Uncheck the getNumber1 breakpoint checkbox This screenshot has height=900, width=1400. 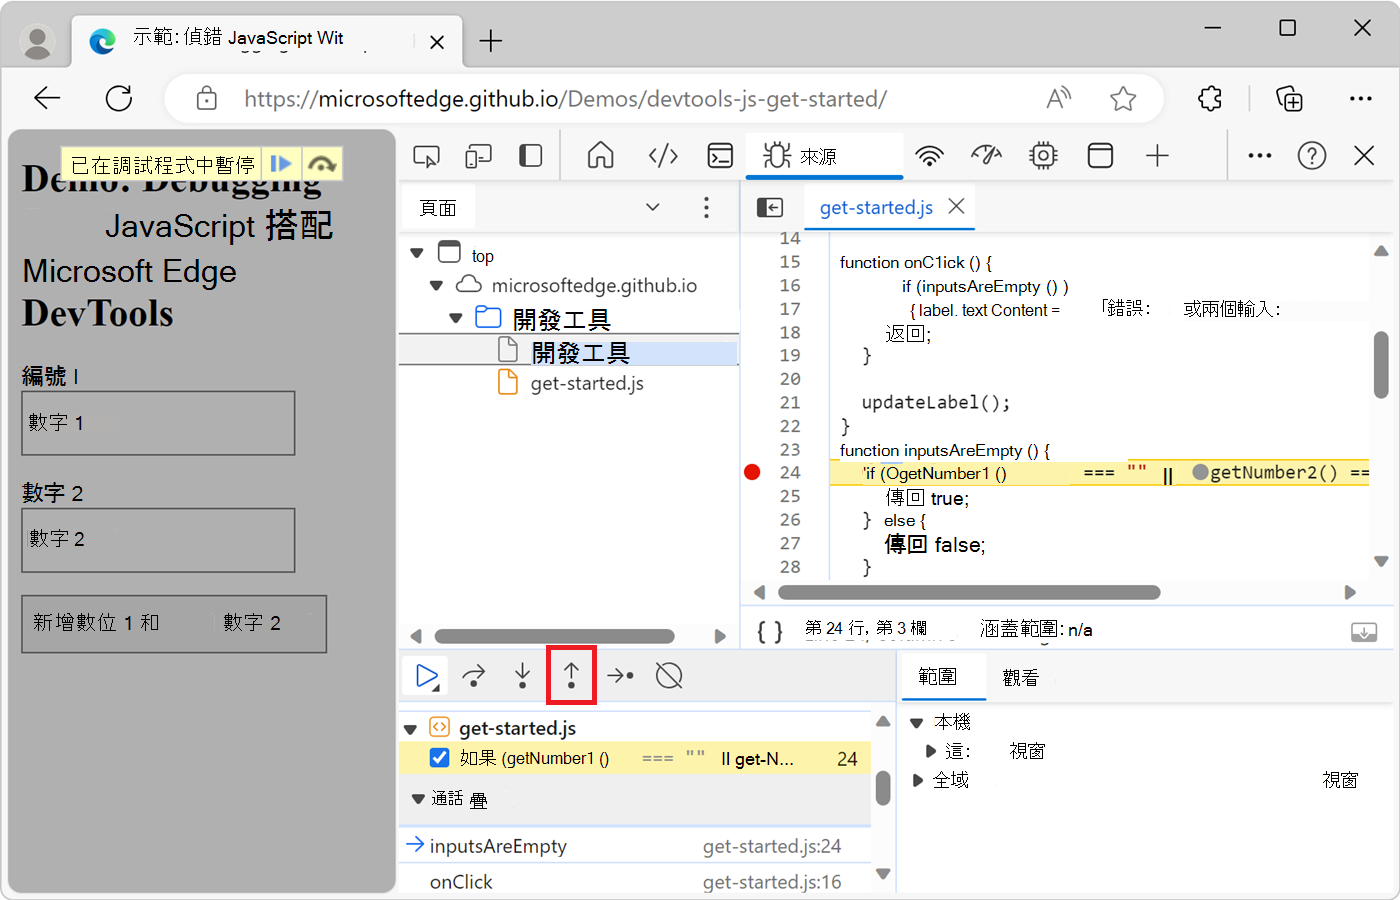click(439, 758)
